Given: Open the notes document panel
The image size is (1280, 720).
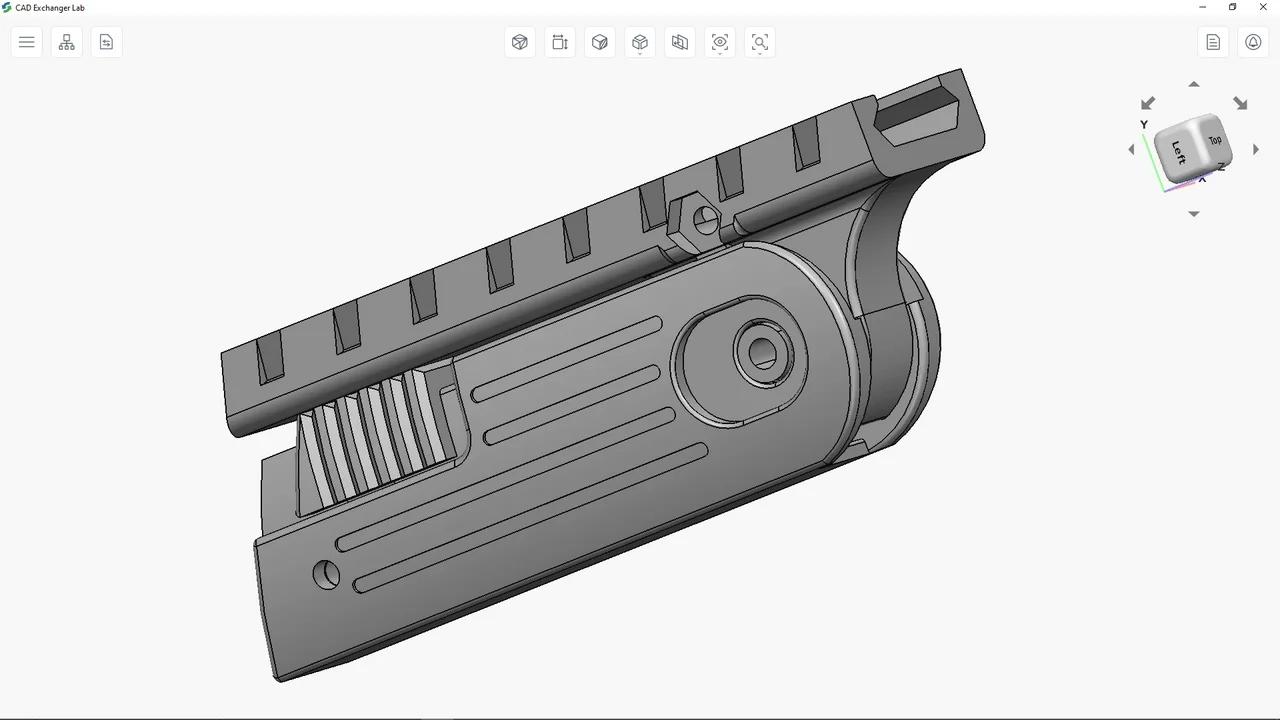Looking at the screenshot, I should 1213,42.
